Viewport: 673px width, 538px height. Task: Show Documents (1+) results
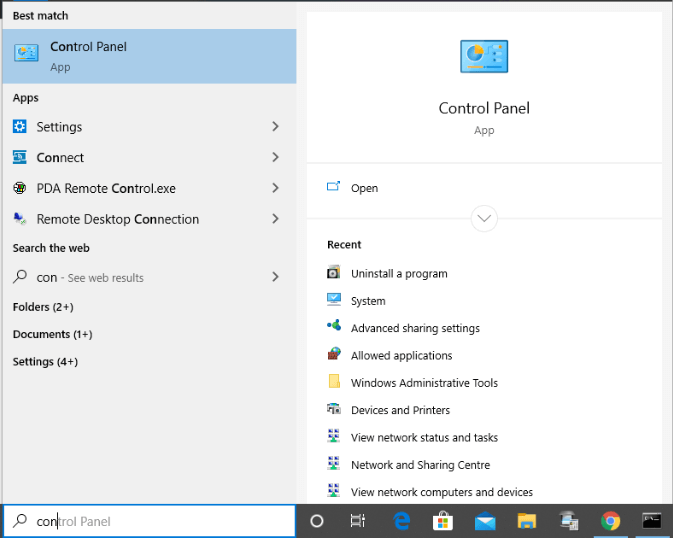click(x=52, y=334)
